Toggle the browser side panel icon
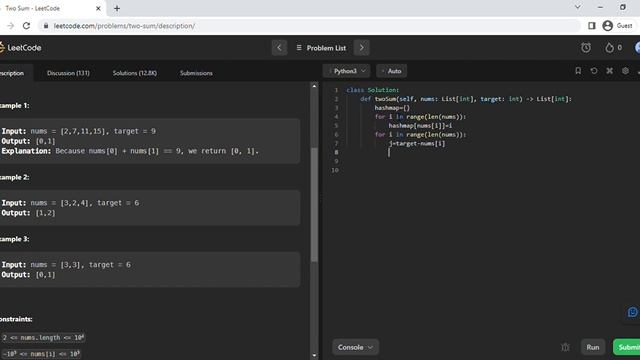The height and width of the screenshot is (360, 640). click(x=591, y=26)
